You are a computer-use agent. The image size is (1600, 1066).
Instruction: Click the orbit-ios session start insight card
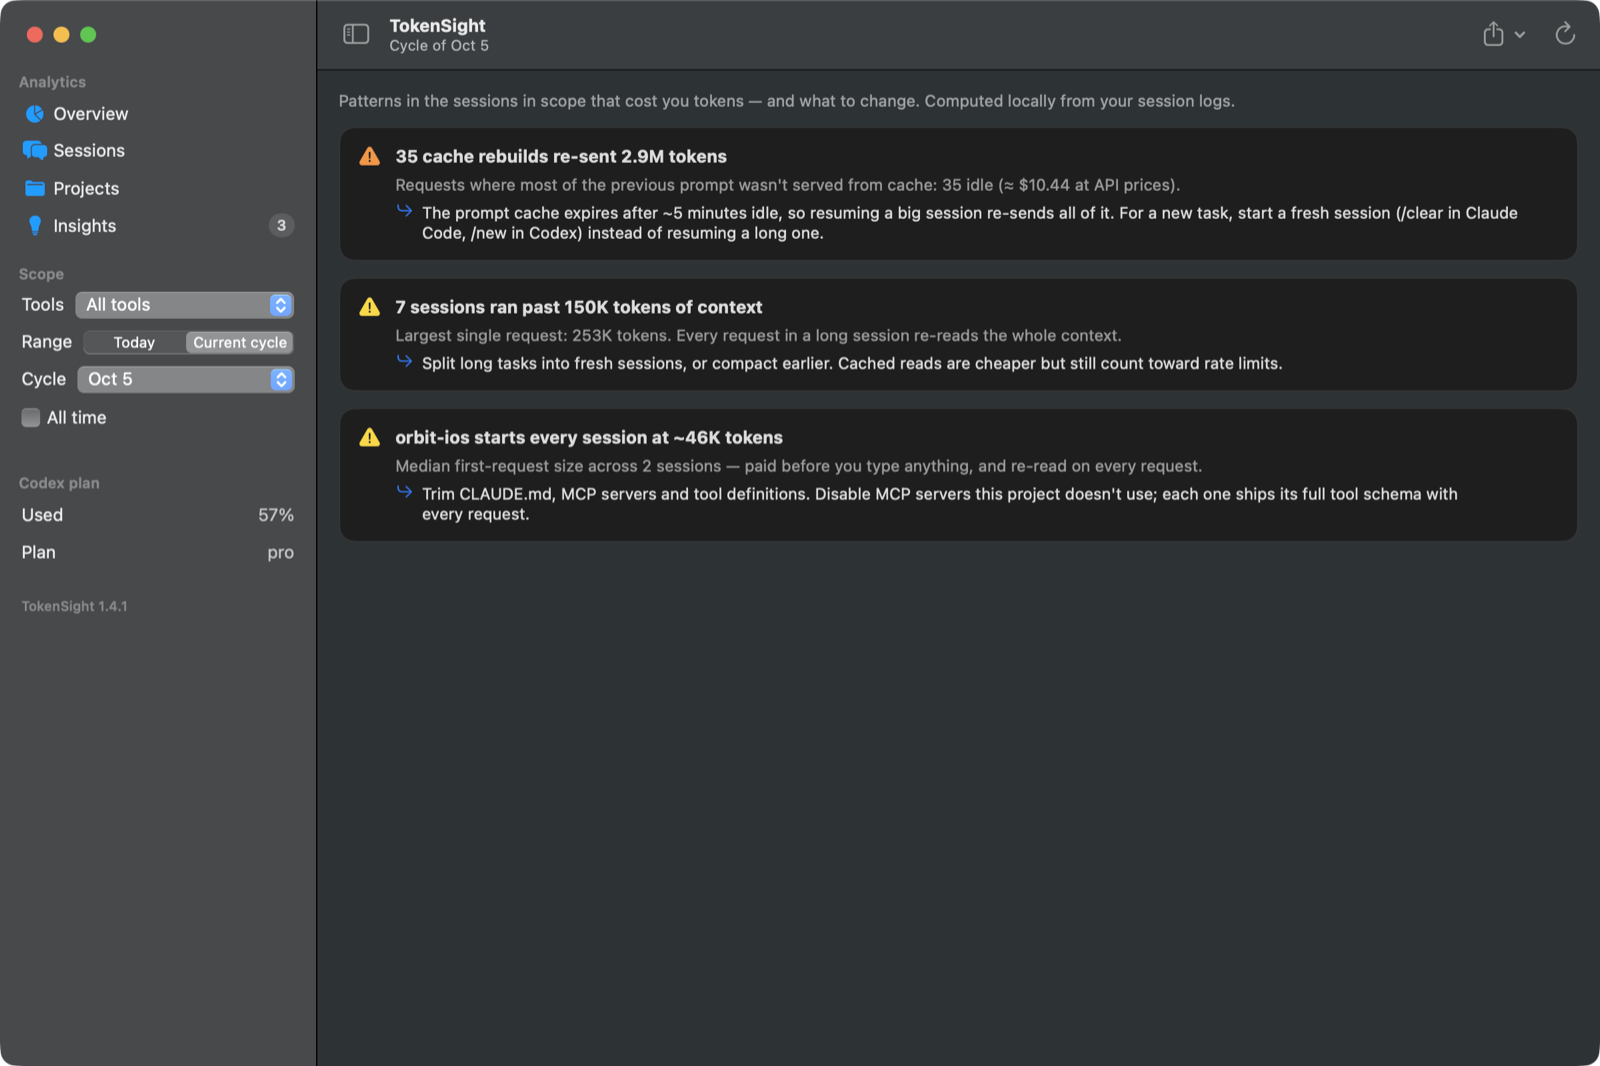click(958, 475)
